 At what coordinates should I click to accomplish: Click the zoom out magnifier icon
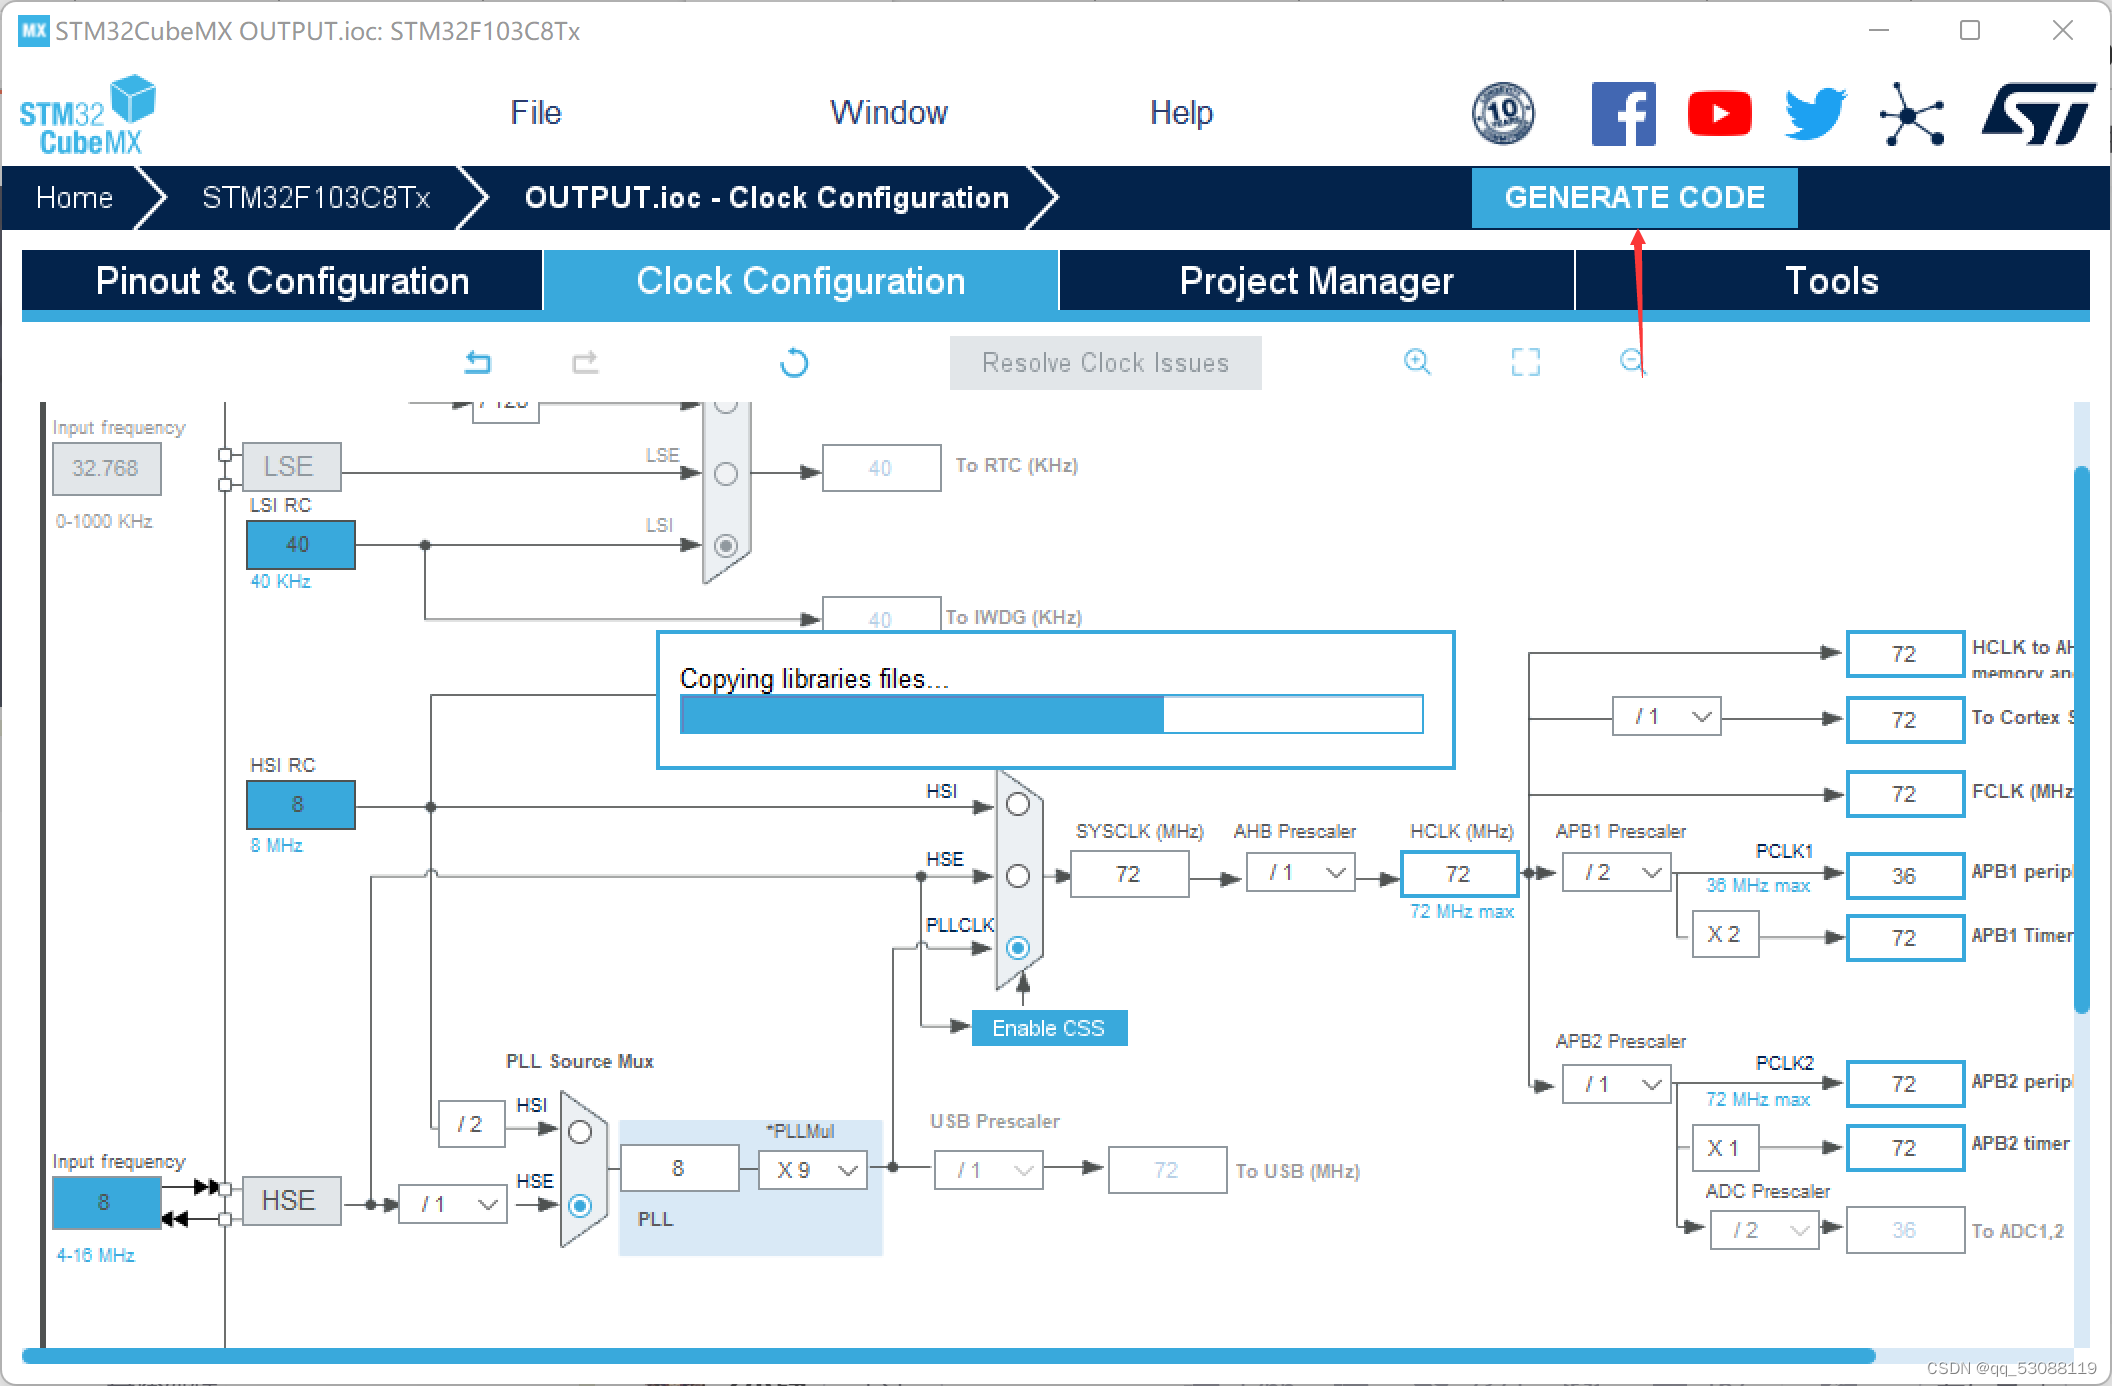1631,360
